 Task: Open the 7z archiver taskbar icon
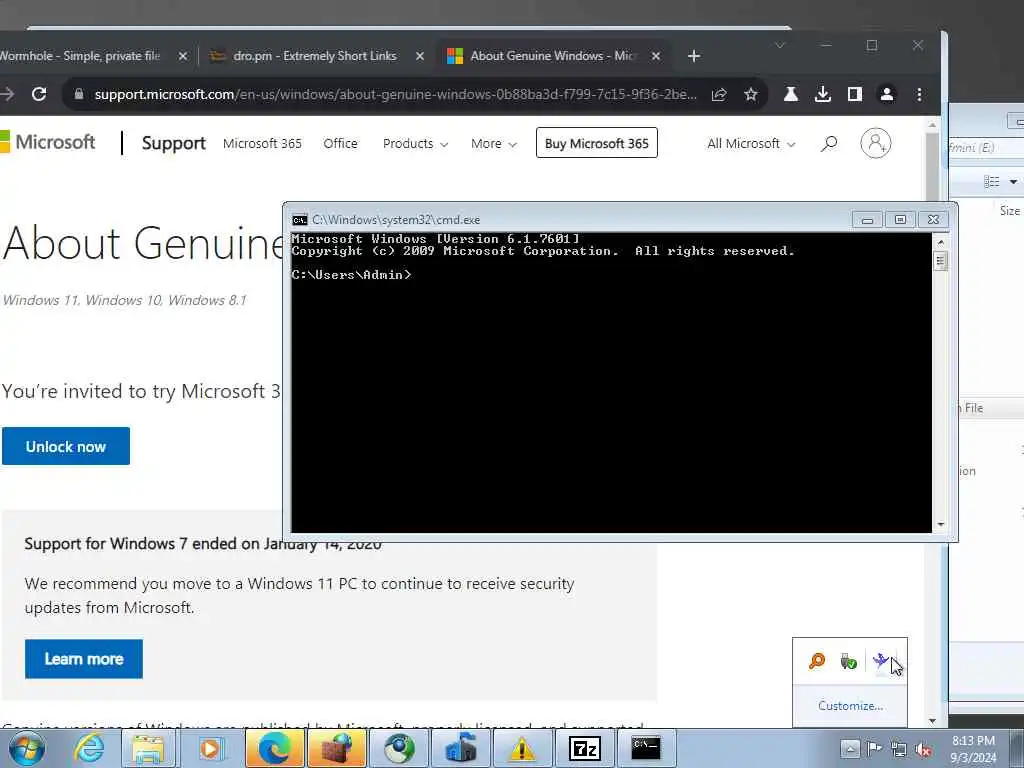point(584,748)
